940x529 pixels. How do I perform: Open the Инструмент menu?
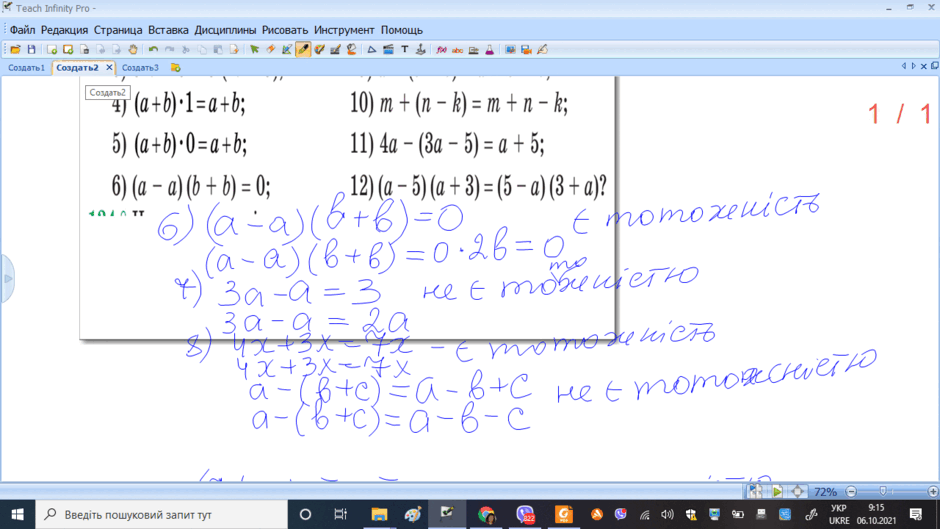point(344,30)
